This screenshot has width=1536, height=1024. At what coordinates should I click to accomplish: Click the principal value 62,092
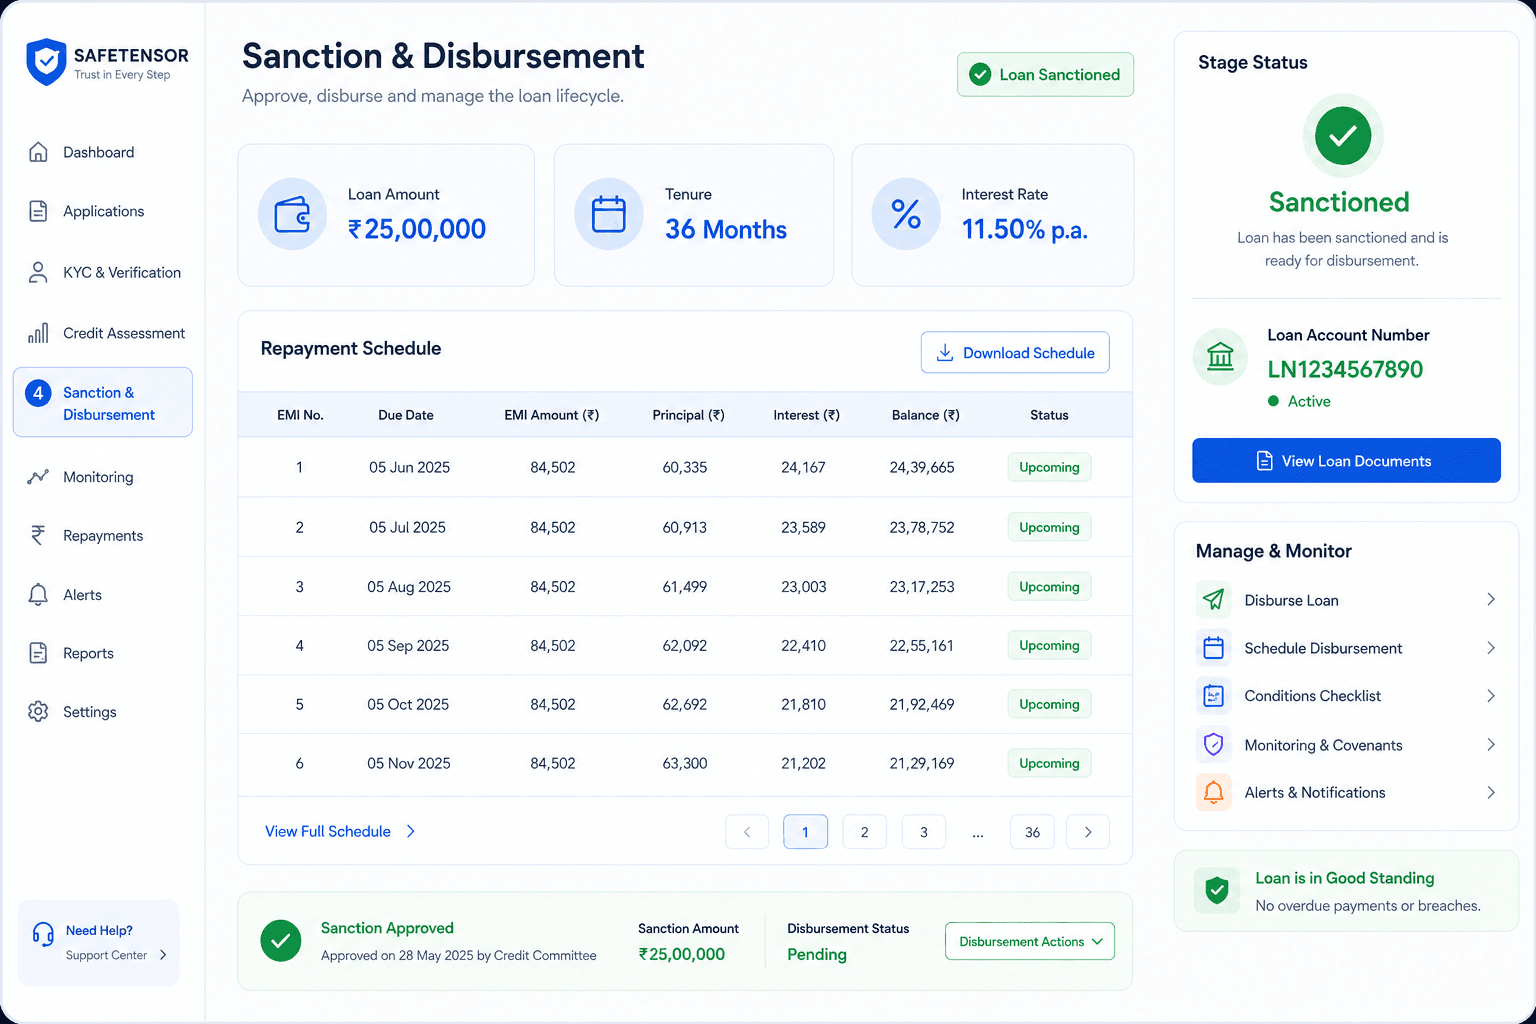tap(684, 646)
